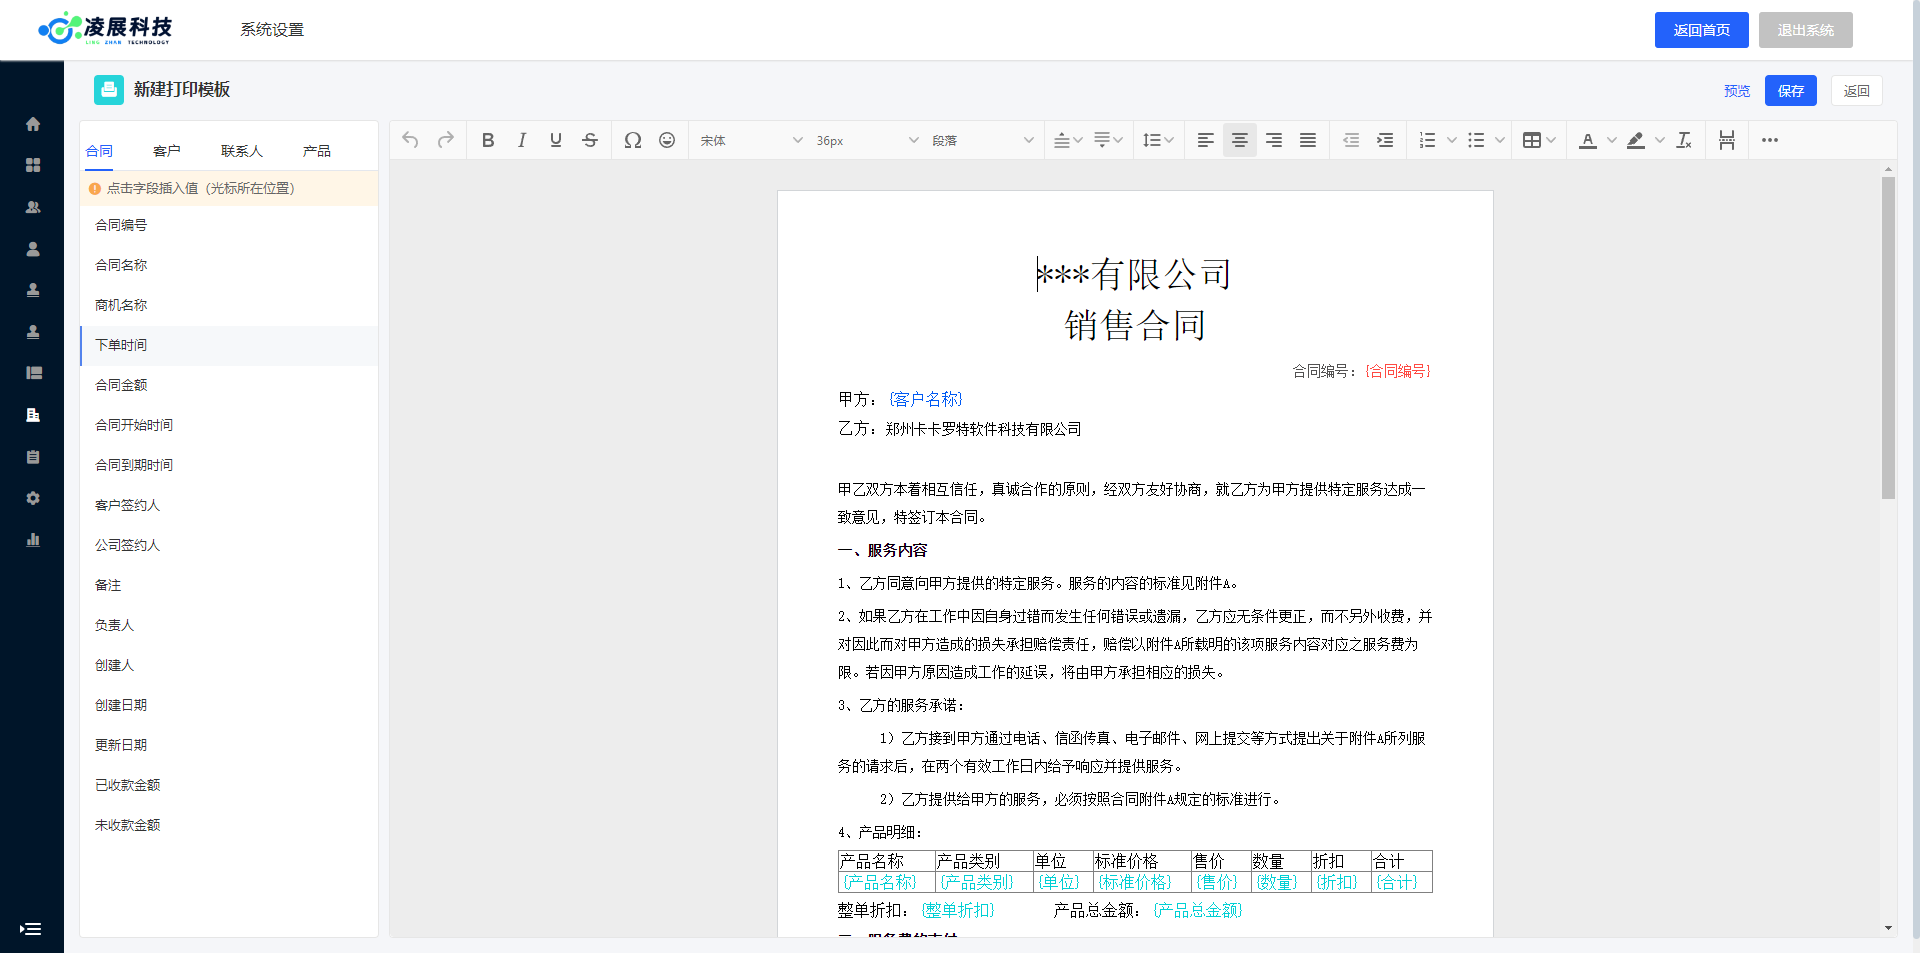The width and height of the screenshot is (1920, 953).
Task: Toggle strikethrough formatting
Action: point(590,140)
